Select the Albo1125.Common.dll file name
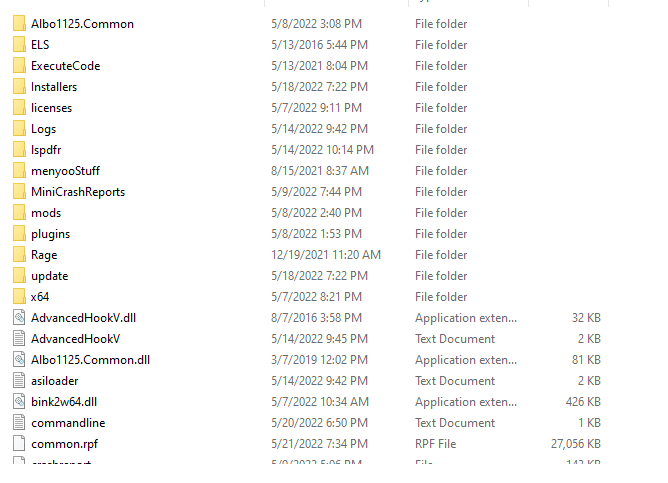This screenshot has width=668, height=483. coord(90,360)
